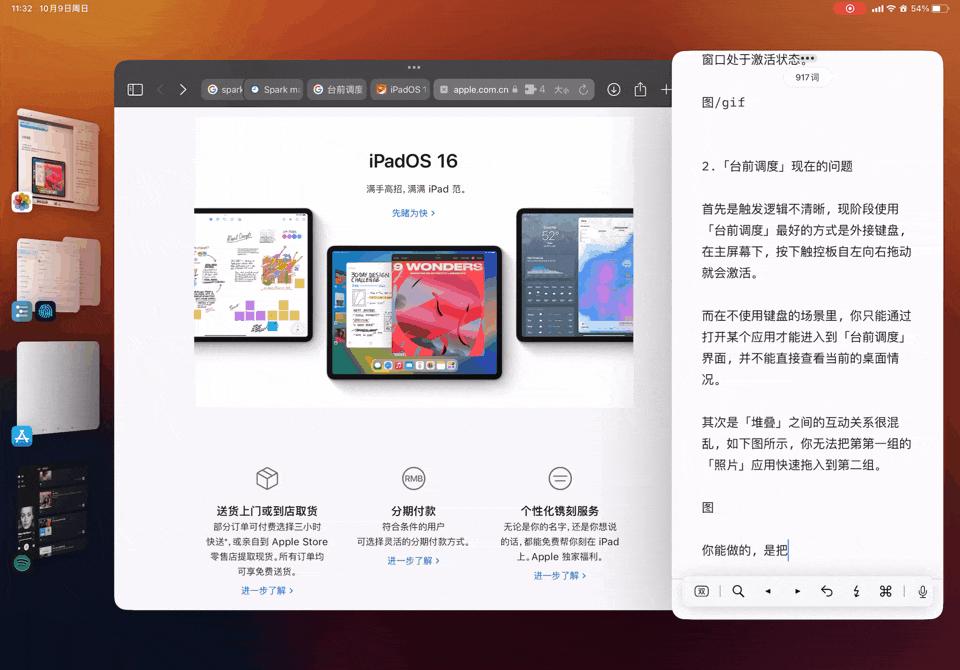Tap the '分期付款' title
The image size is (960, 670).
click(413, 511)
